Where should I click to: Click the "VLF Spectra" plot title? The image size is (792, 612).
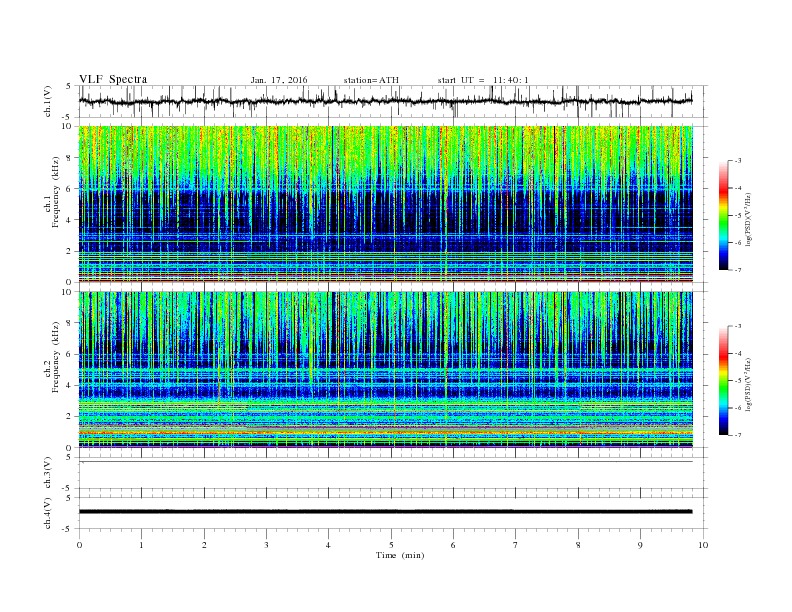pyautogui.click(x=113, y=79)
